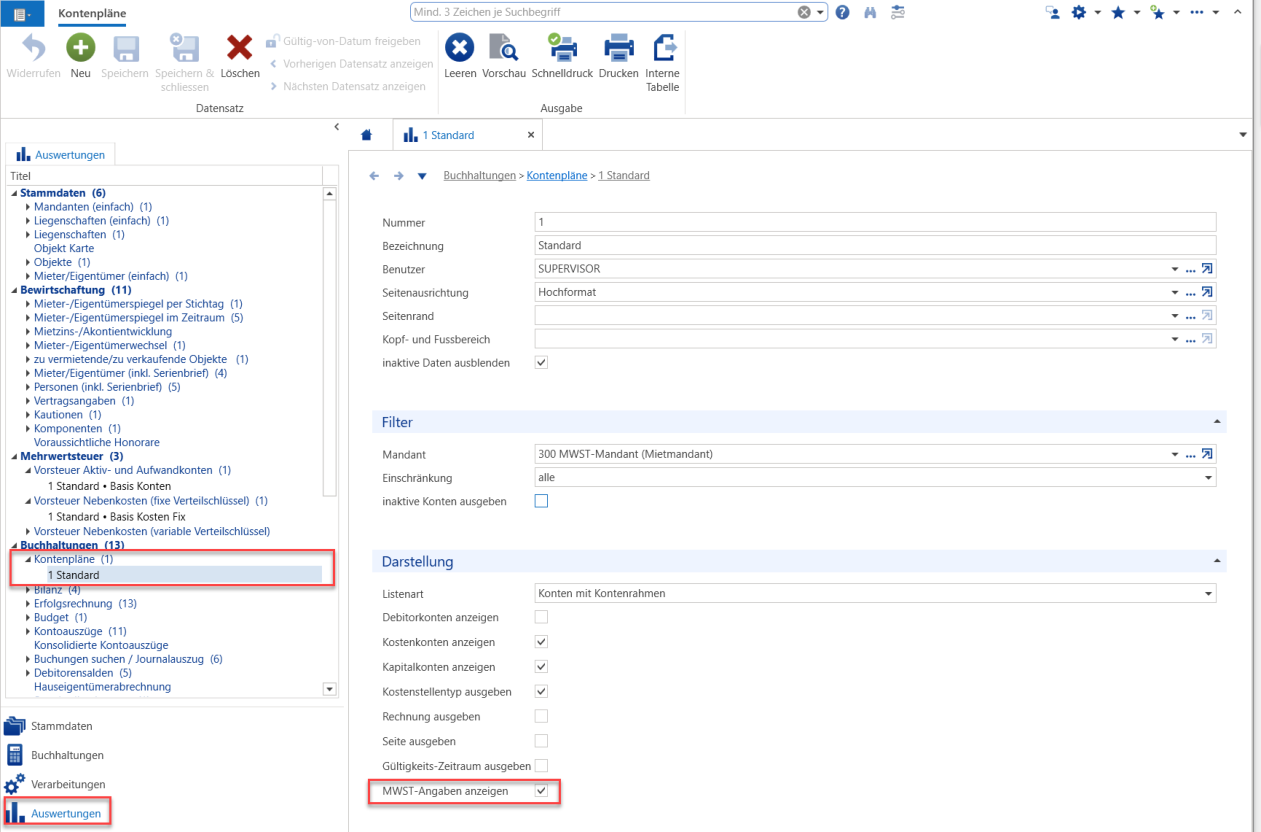Navigate back with breadcrumb left arrow
1261x832 pixels.
coord(374,176)
